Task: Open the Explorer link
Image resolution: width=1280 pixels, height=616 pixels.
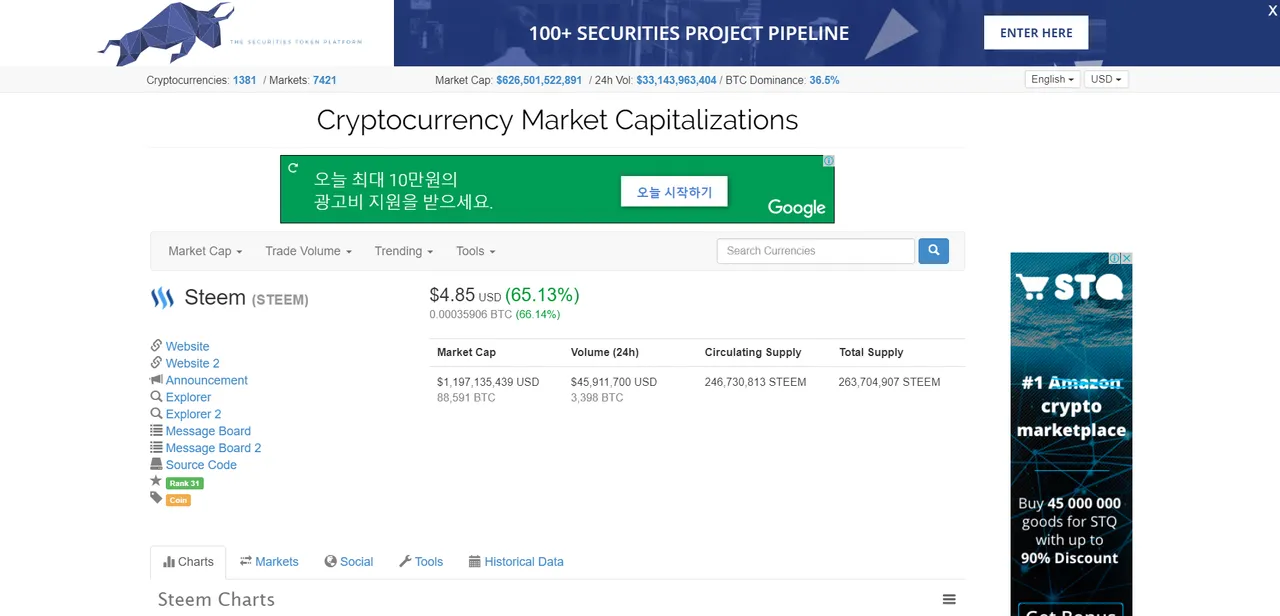Action: [x=188, y=397]
